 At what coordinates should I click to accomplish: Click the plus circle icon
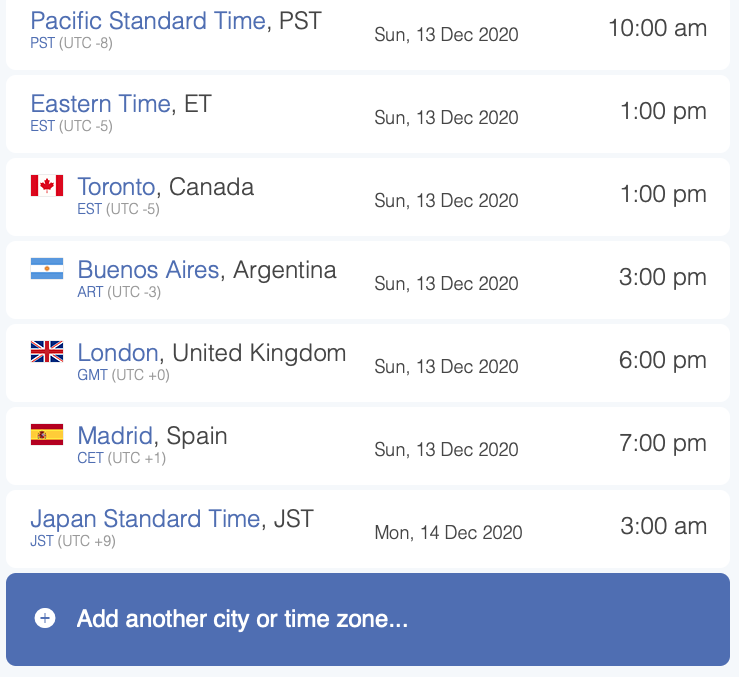click(45, 618)
